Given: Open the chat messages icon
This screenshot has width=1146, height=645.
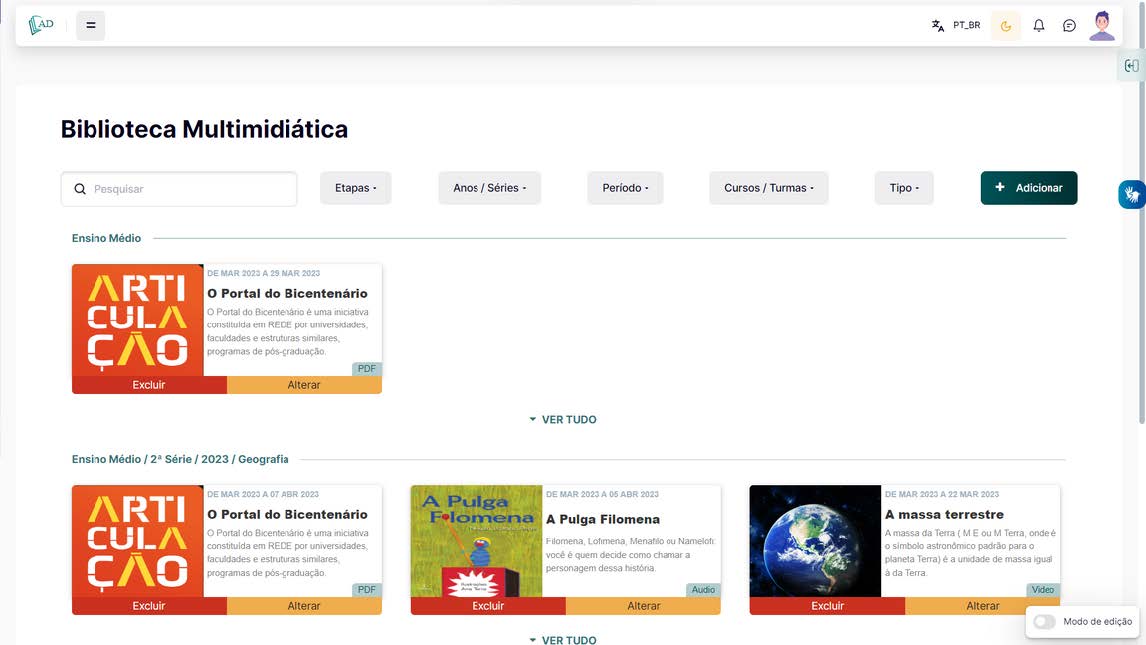Looking at the screenshot, I should [1069, 26].
